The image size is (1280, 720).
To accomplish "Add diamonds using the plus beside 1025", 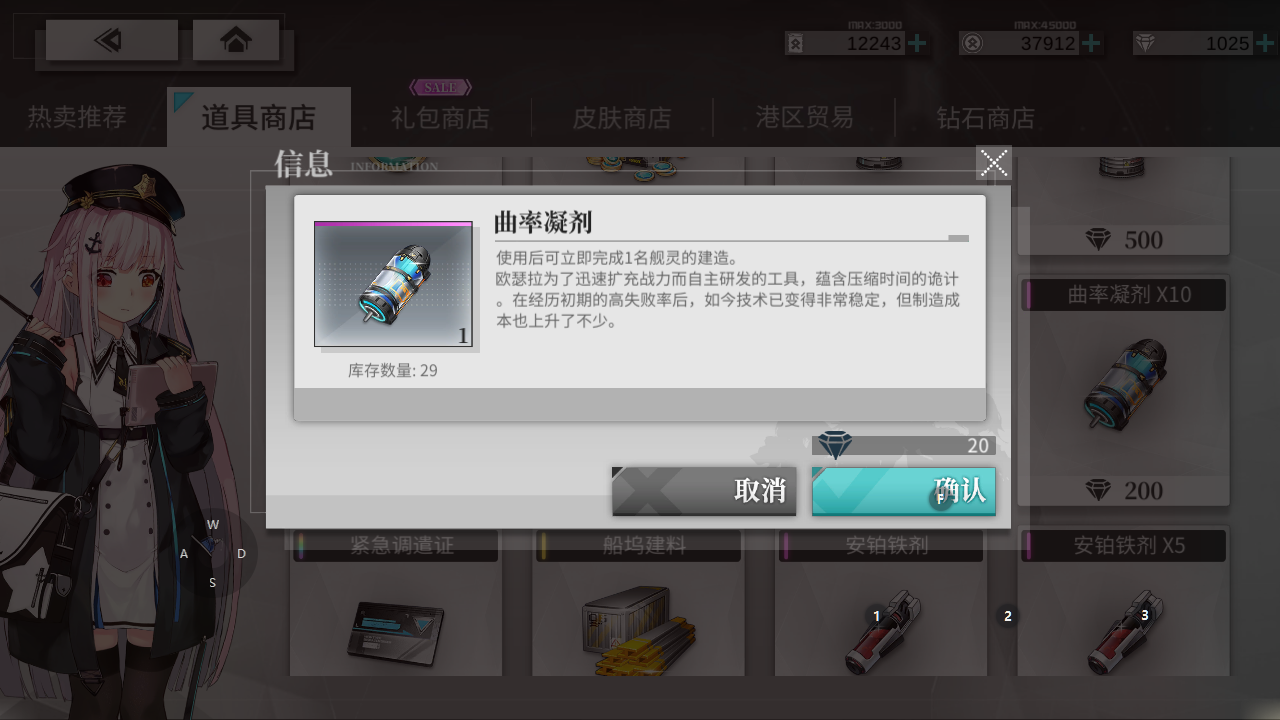I will tap(1265, 43).
